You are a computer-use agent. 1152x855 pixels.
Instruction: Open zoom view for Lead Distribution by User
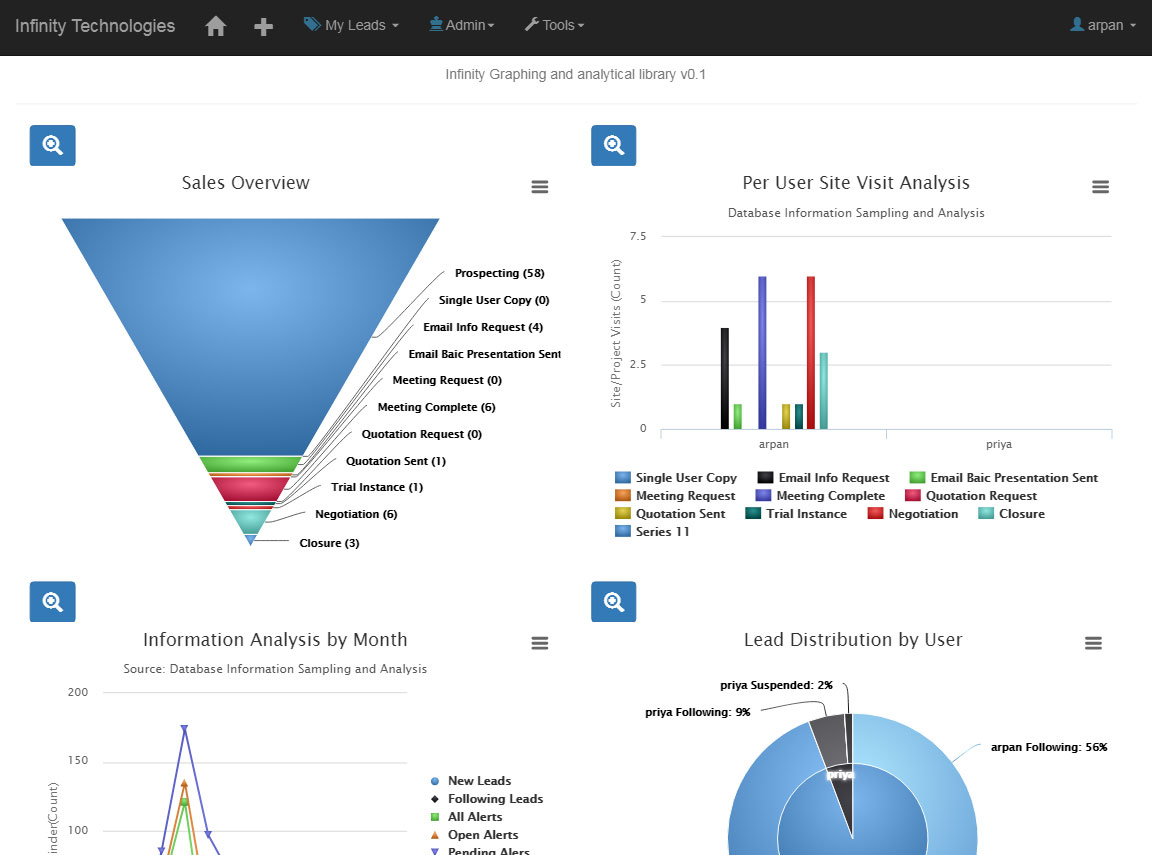613,602
